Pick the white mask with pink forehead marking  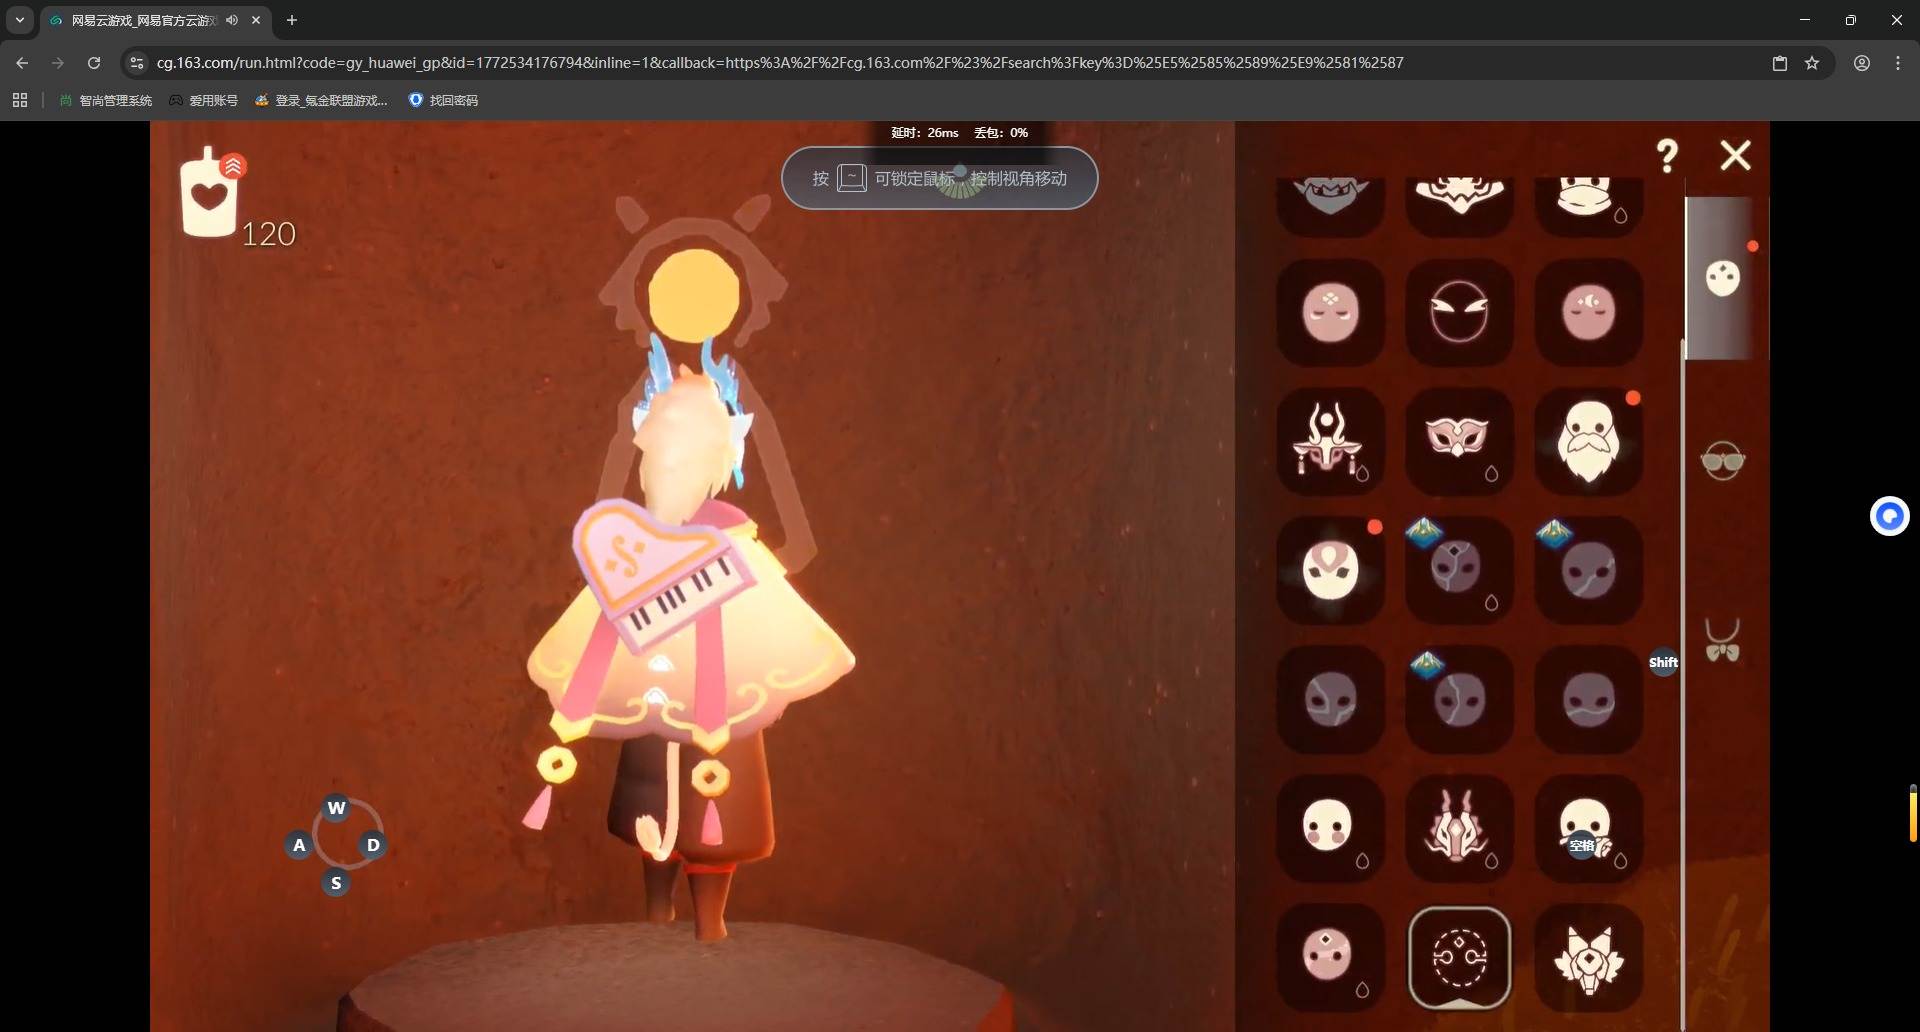point(1330,570)
